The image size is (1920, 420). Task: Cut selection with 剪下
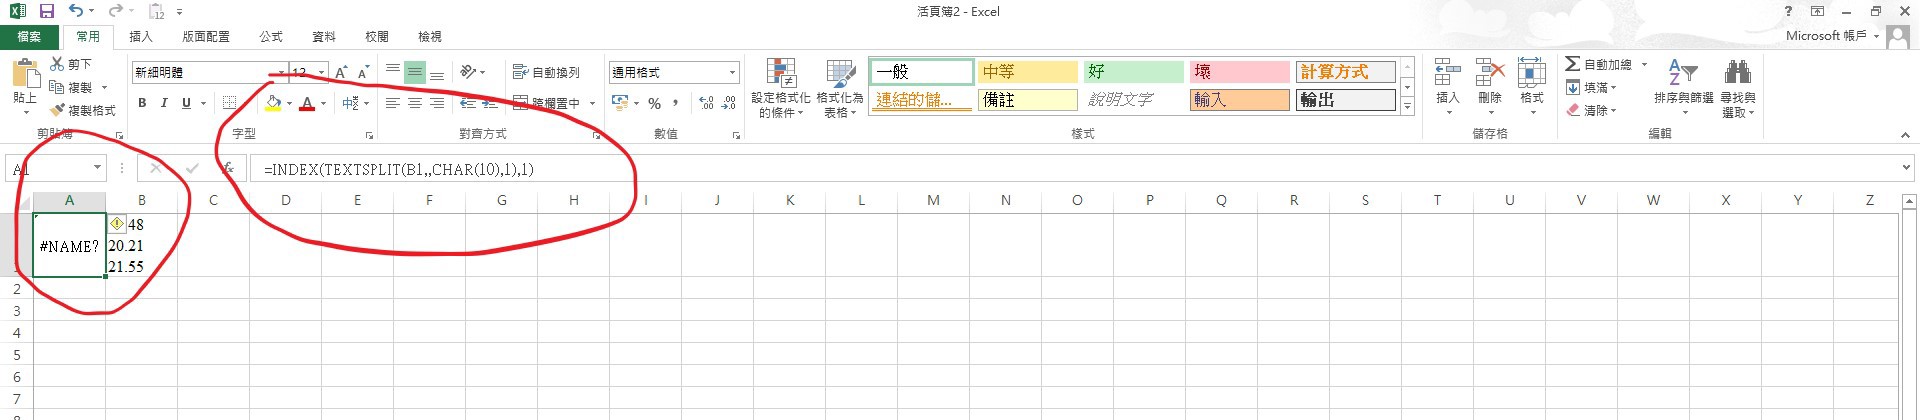[x=72, y=64]
